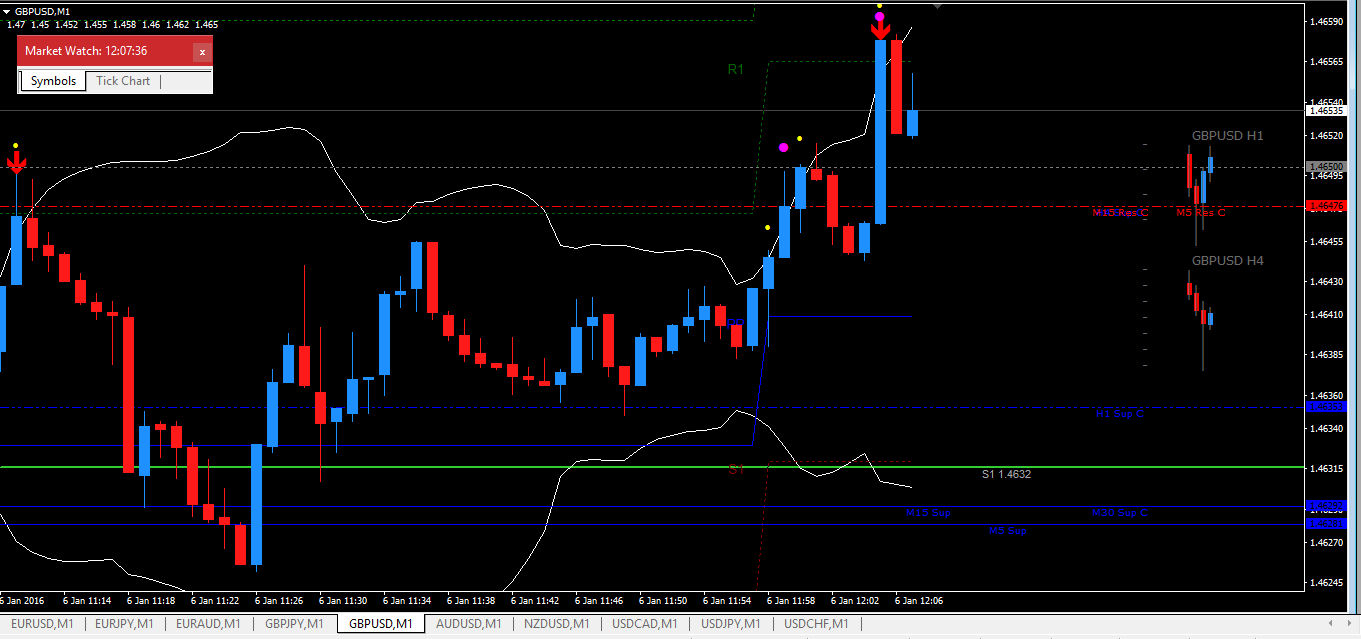Click the H1 Sup C label
1361x639 pixels.
[x=1120, y=413]
